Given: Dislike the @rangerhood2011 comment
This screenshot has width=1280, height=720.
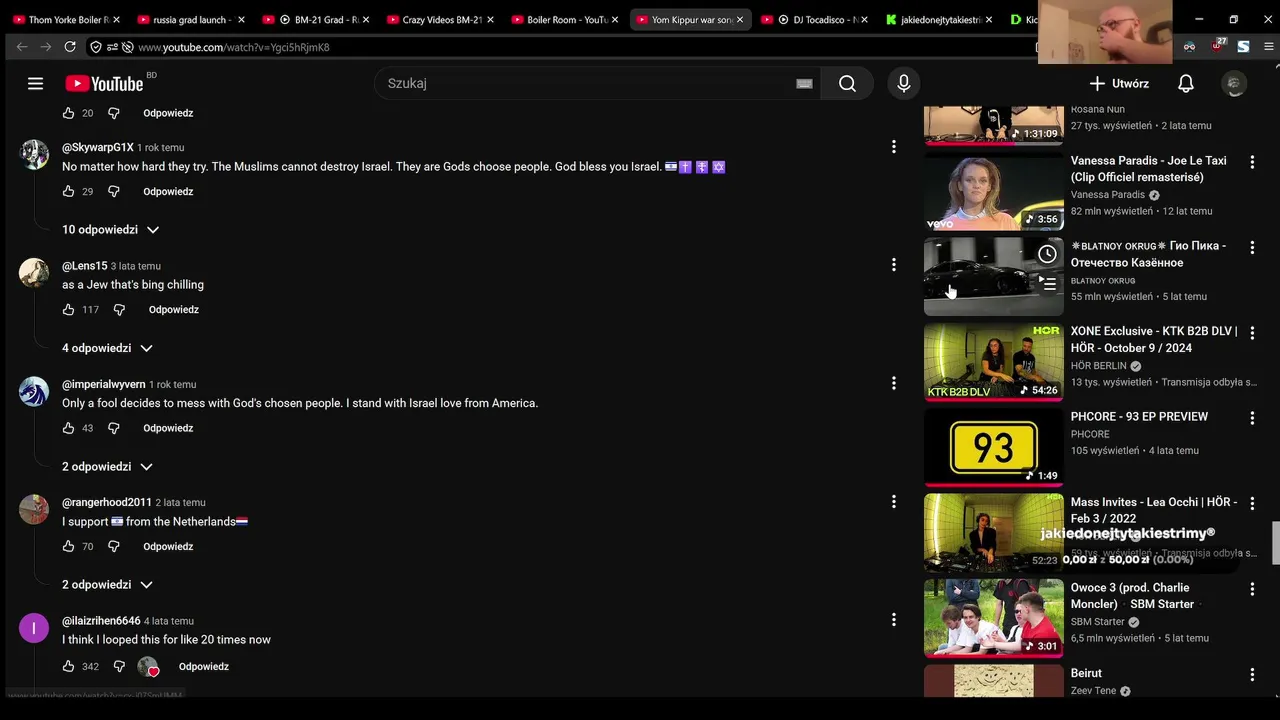Looking at the screenshot, I should pos(114,546).
